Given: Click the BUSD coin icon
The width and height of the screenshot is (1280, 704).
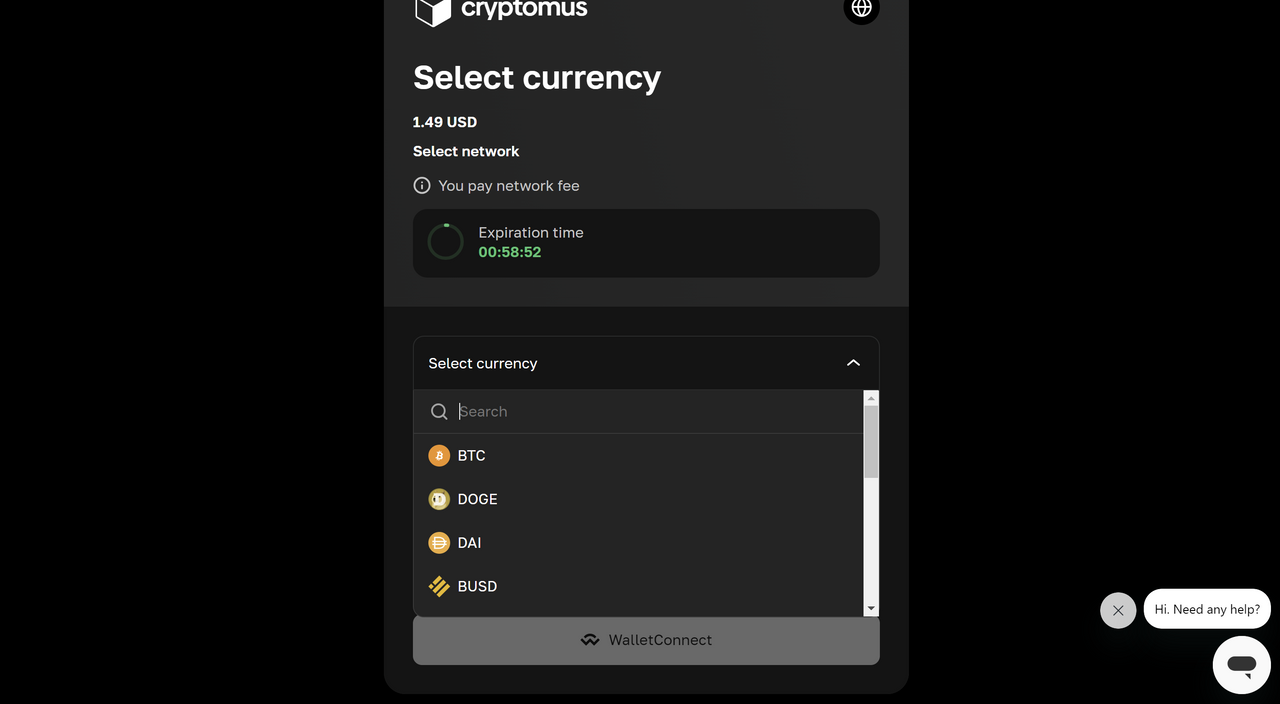Looking at the screenshot, I should pyautogui.click(x=439, y=587).
